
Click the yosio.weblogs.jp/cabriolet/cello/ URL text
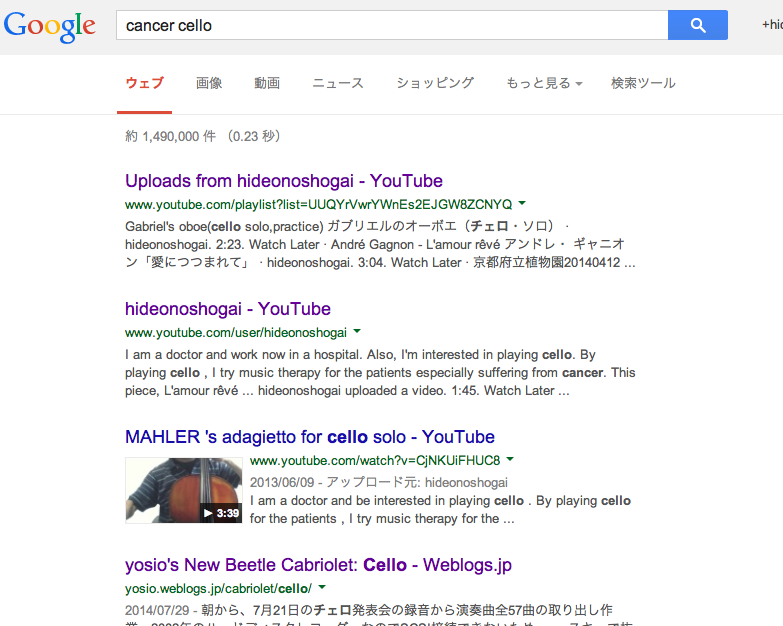coord(218,589)
